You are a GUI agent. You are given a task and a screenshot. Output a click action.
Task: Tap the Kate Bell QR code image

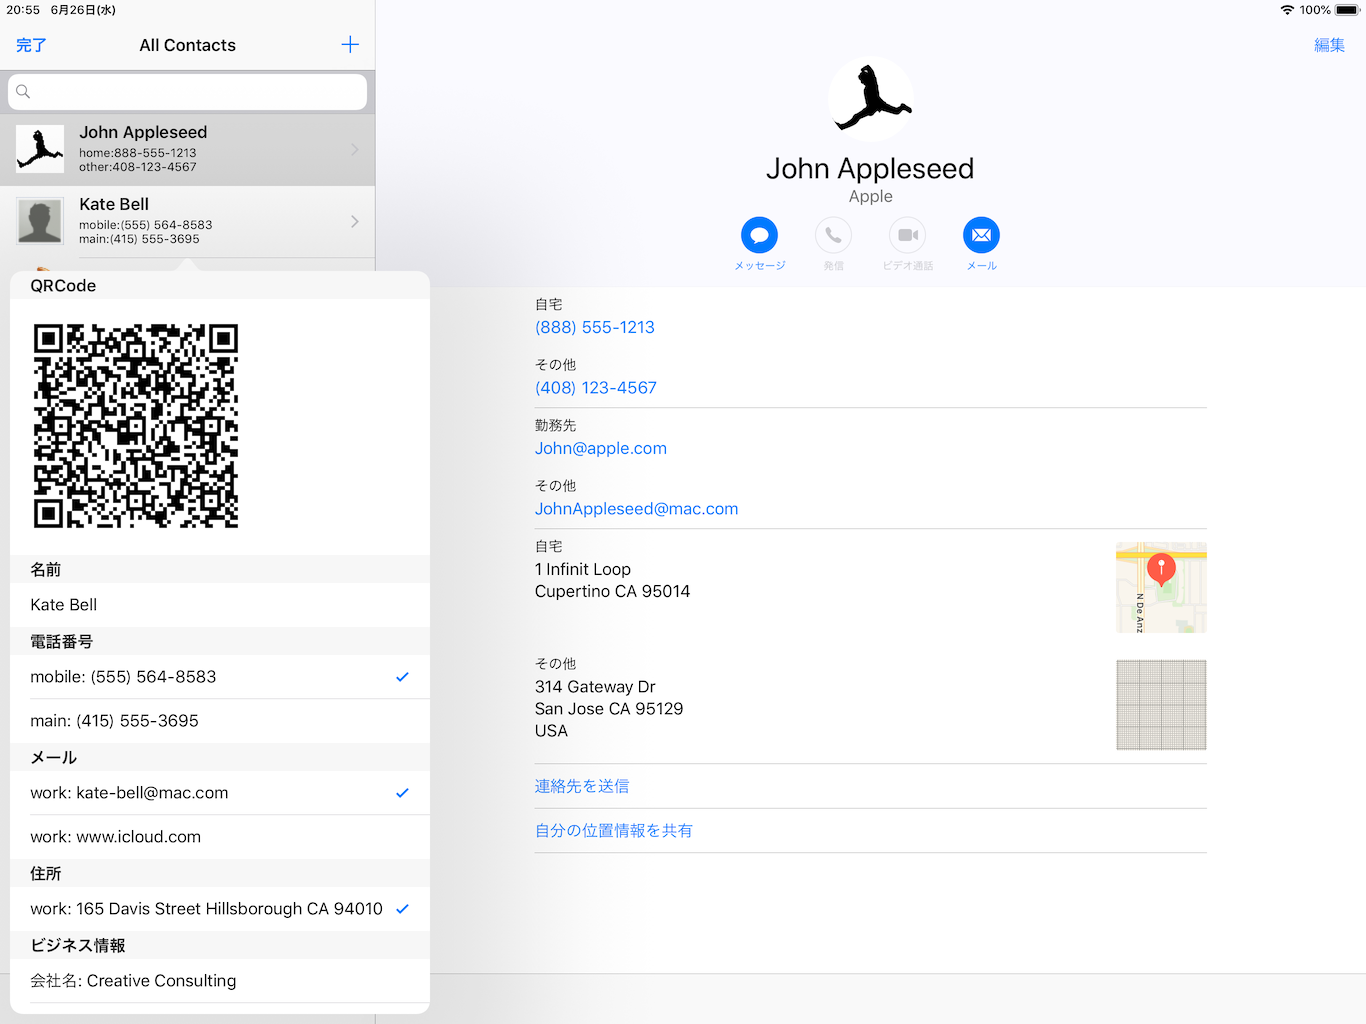tap(136, 426)
